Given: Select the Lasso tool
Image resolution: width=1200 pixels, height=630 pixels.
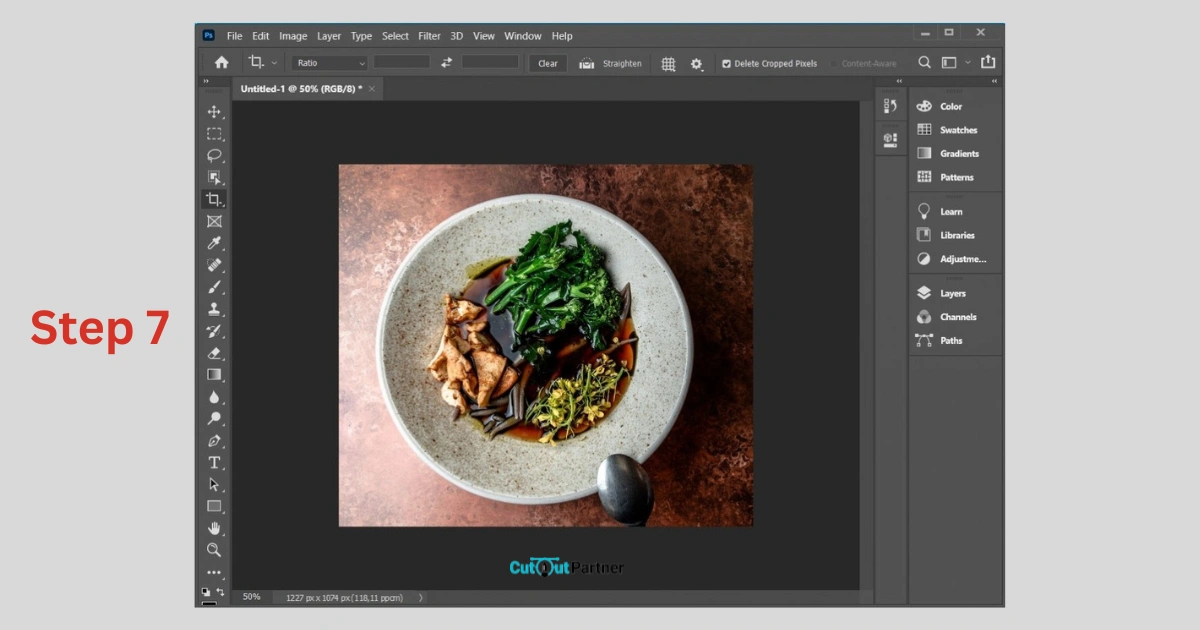Looking at the screenshot, I should 214,155.
